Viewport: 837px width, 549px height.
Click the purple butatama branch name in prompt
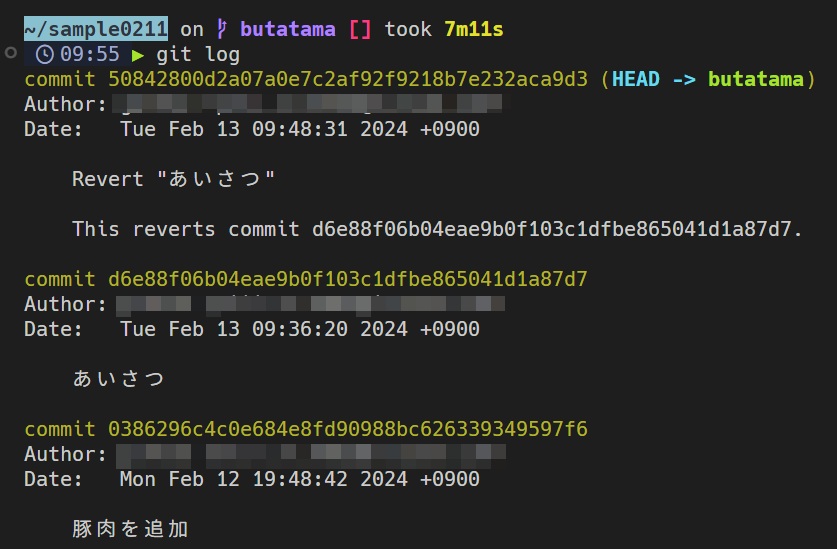click(288, 29)
